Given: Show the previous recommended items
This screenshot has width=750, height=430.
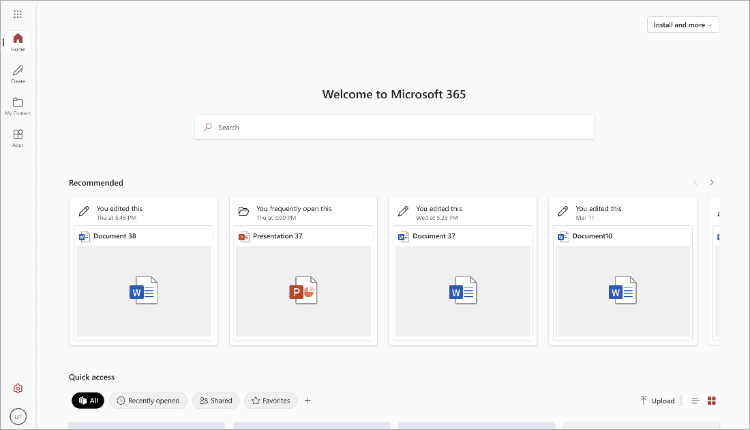Looking at the screenshot, I should [x=695, y=182].
